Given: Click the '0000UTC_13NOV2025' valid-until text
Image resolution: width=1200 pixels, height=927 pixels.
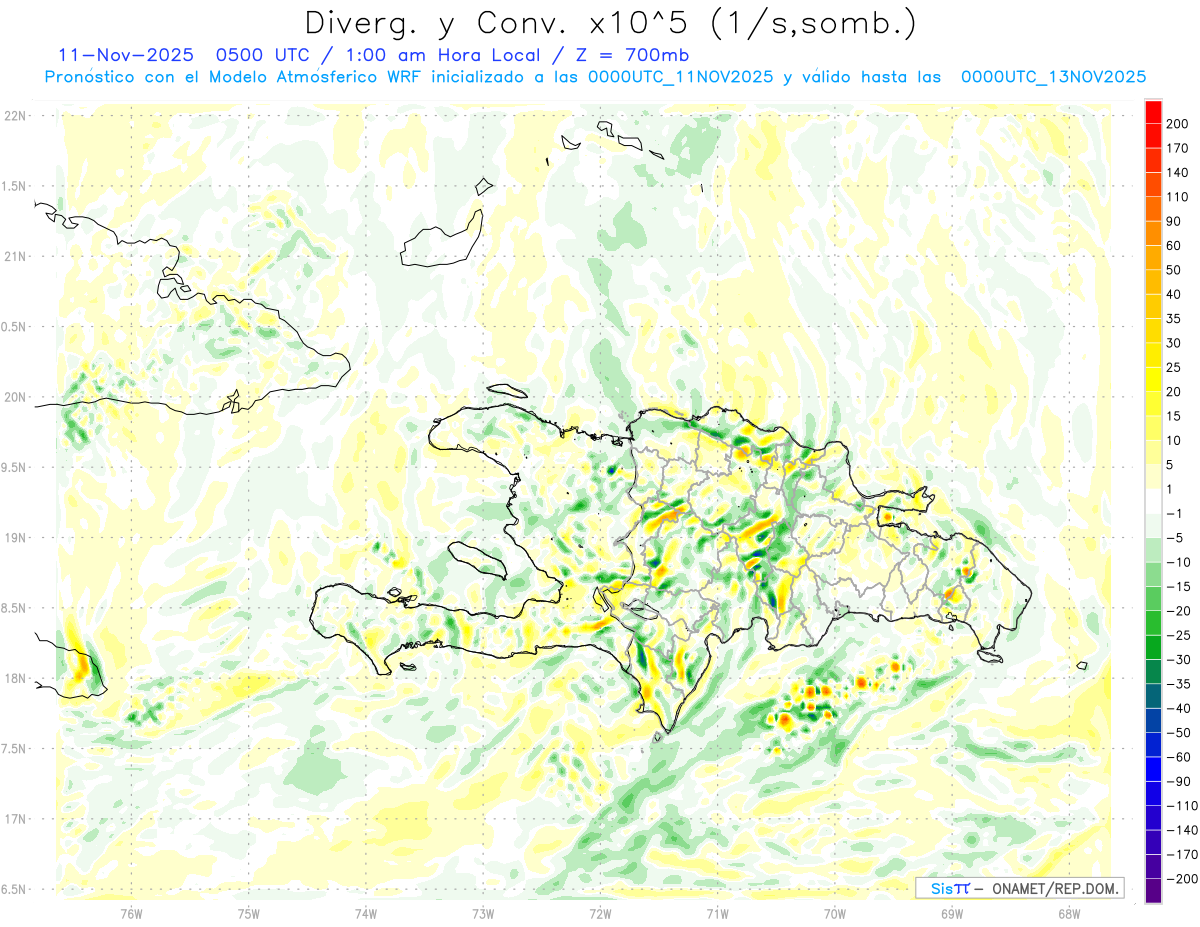Looking at the screenshot, I should click(1053, 77).
